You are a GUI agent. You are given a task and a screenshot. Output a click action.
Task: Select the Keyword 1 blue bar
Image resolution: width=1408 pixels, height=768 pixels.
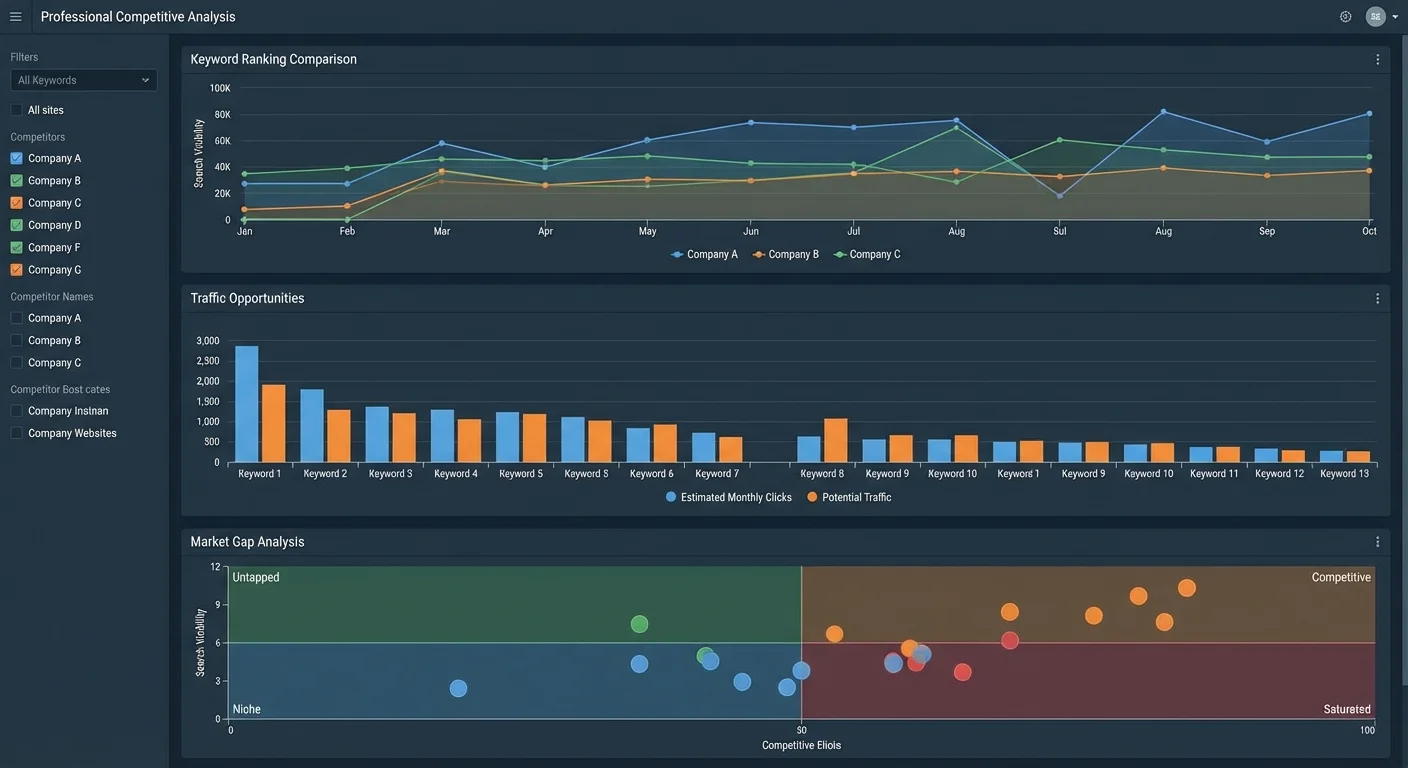point(246,404)
